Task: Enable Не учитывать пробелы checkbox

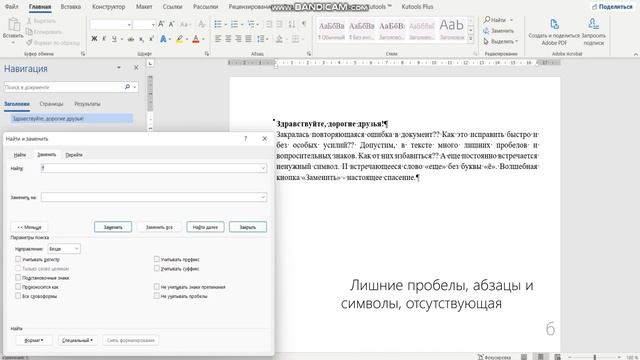Action: pos(157,296)
